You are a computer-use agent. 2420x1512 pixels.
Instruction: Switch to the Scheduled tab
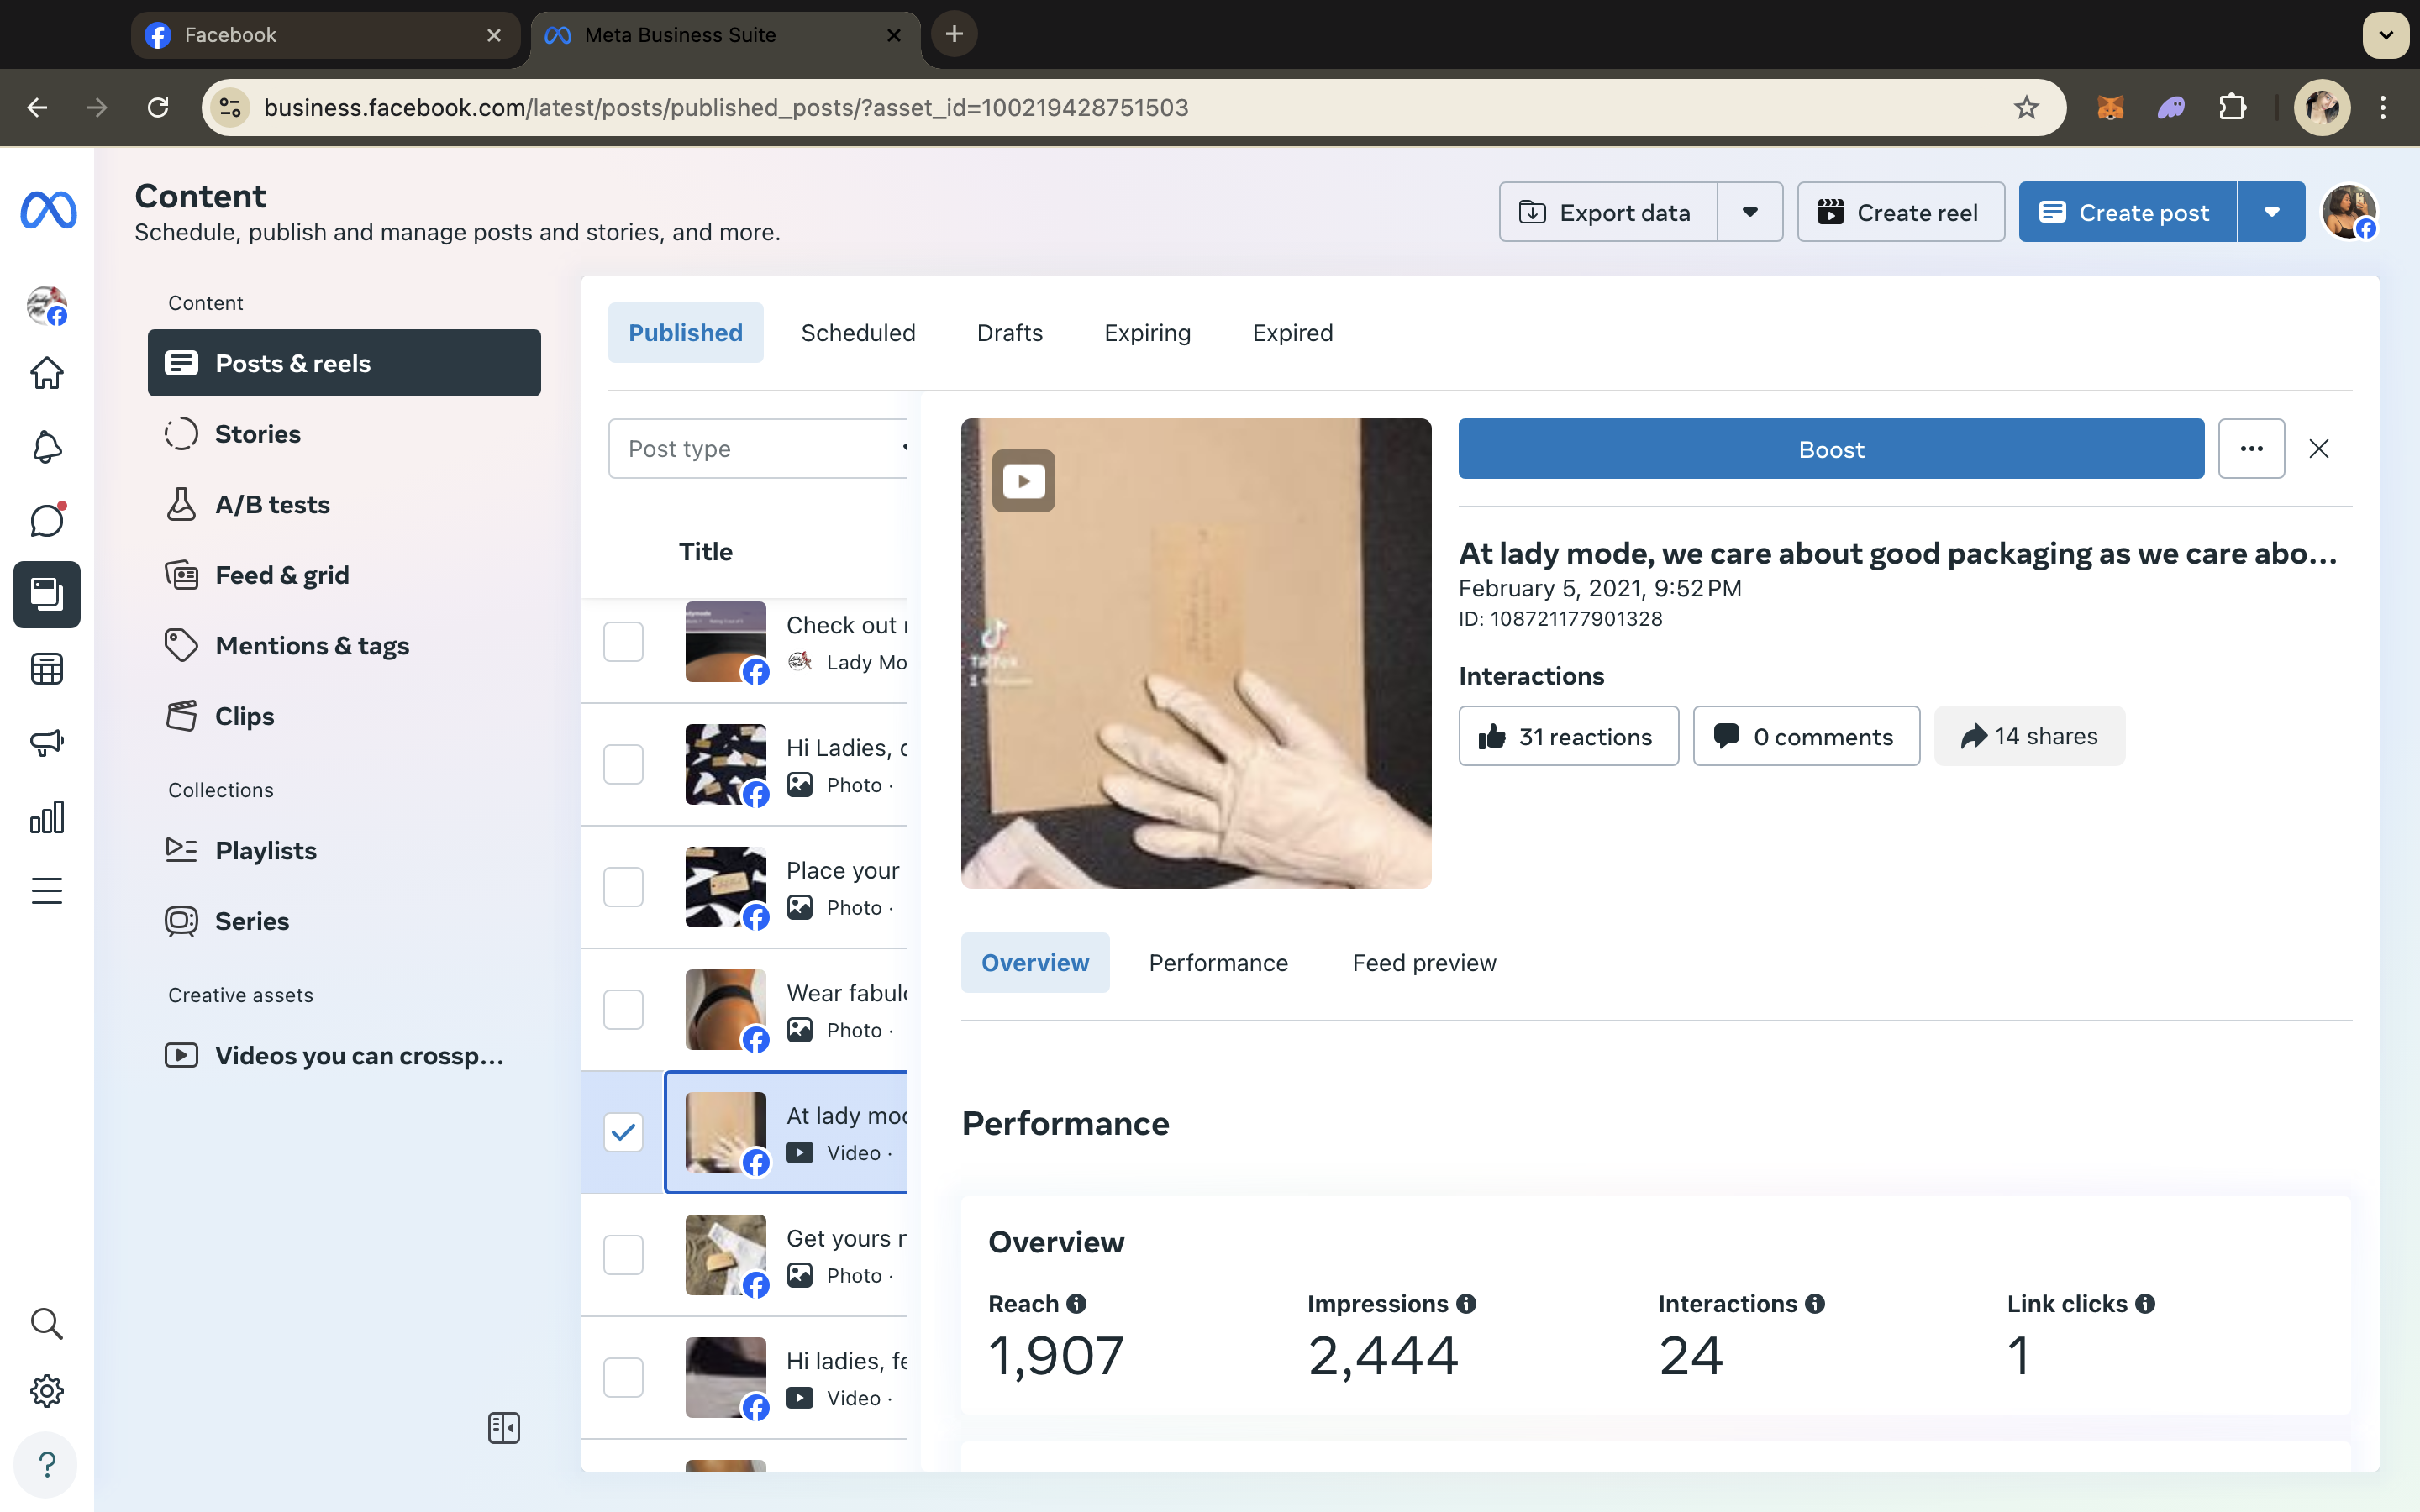point(858,333)
